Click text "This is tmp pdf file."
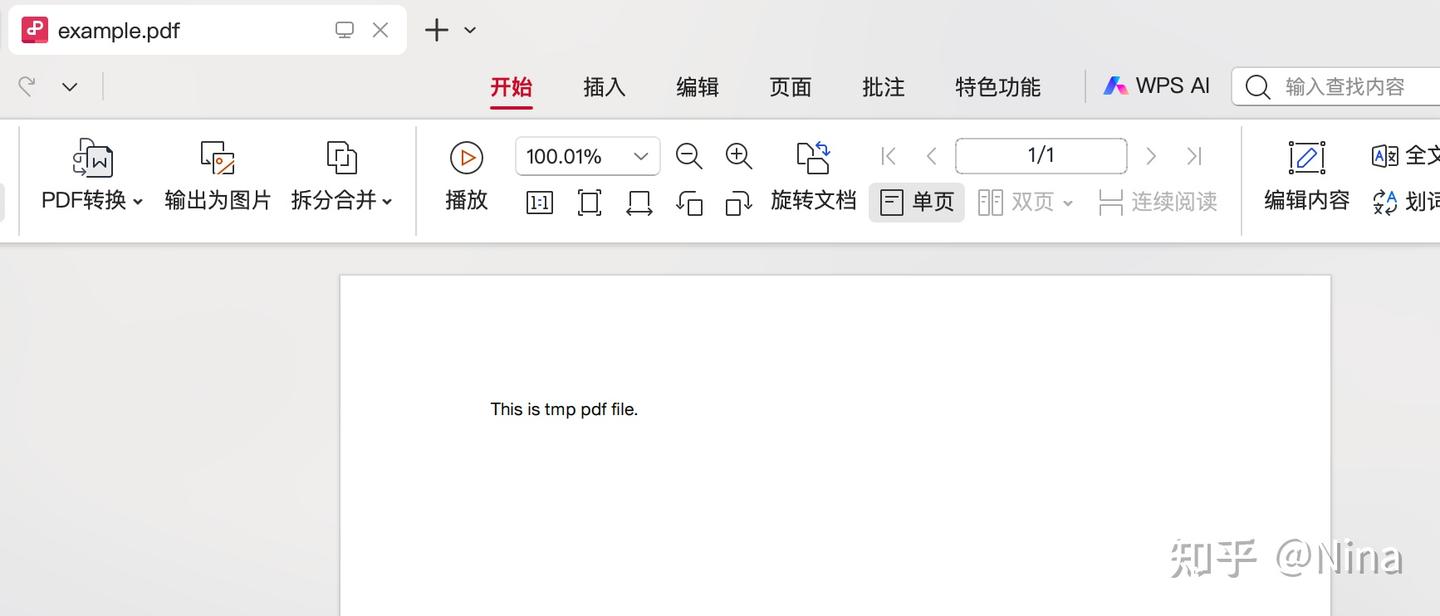Viewport: 1440px width, 616px height. 564,409
